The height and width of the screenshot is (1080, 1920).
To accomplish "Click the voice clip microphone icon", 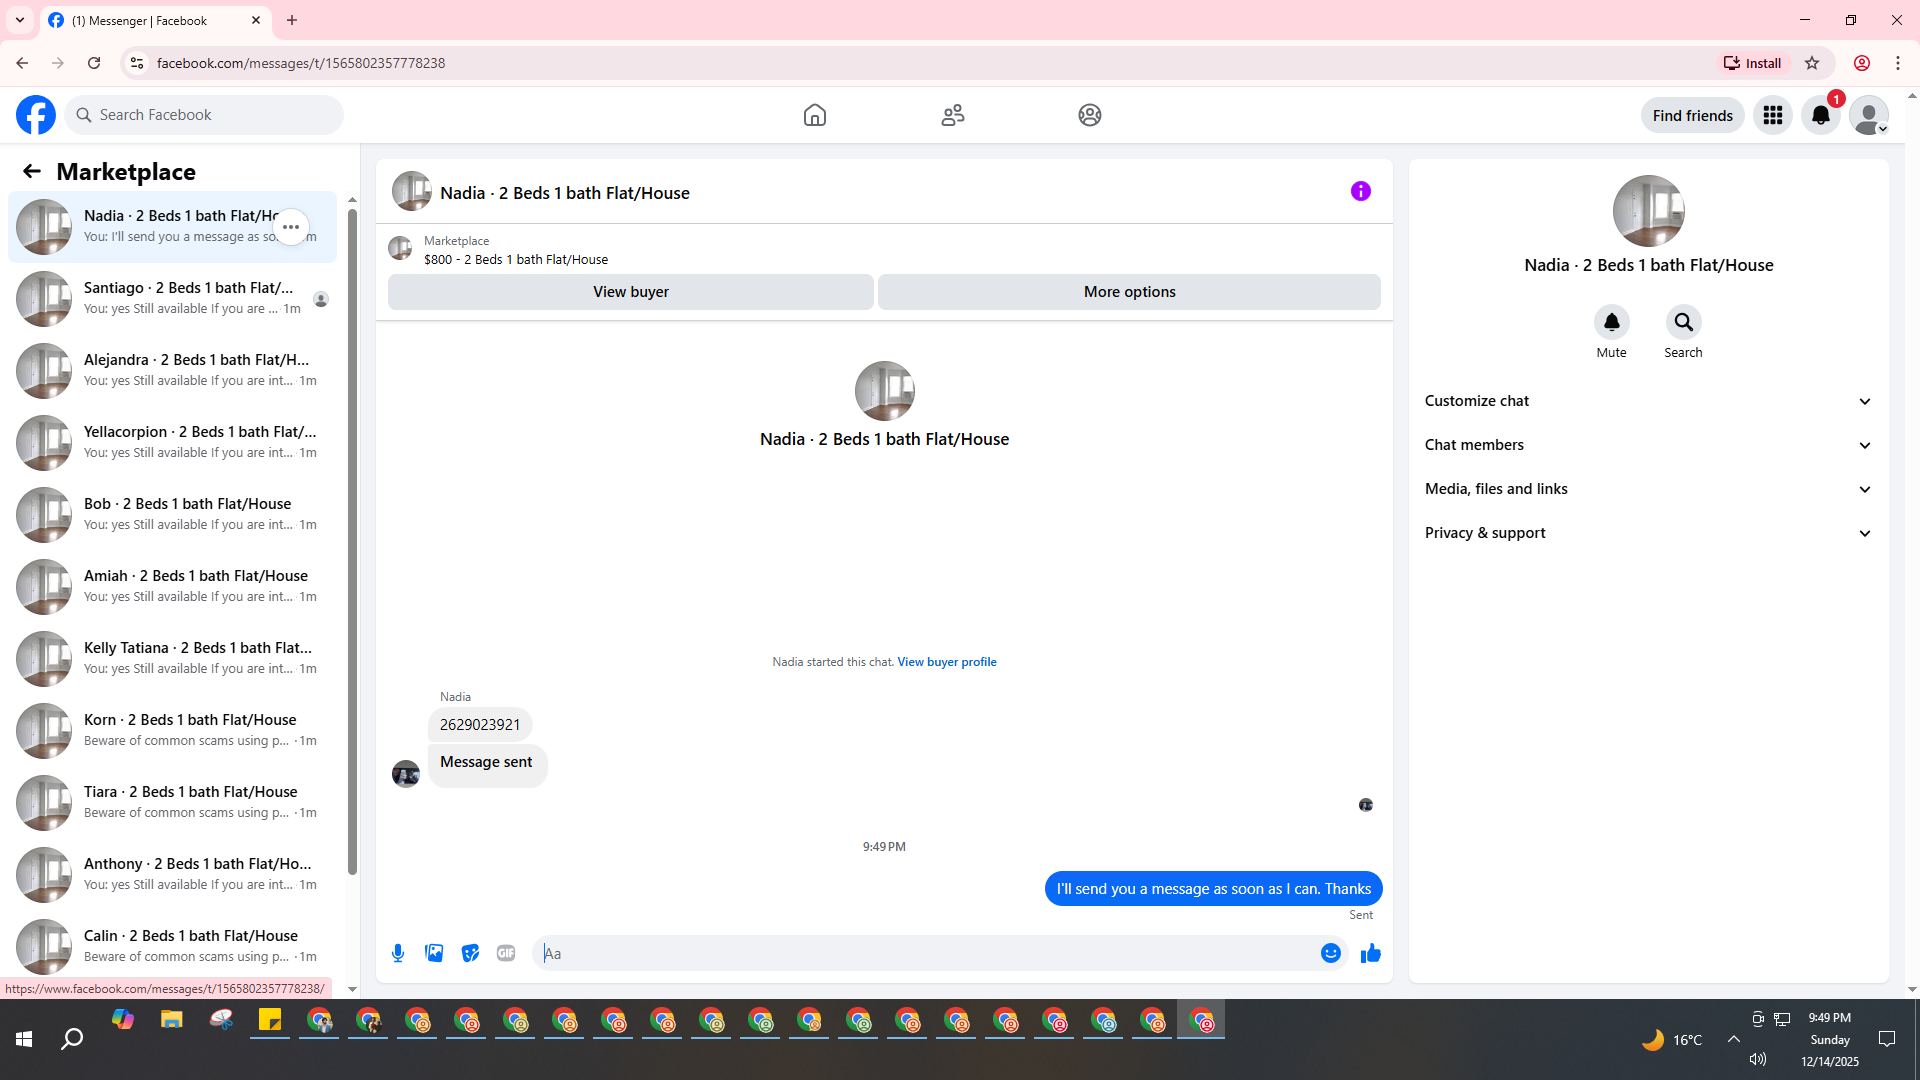I will (x=398, y=953).
